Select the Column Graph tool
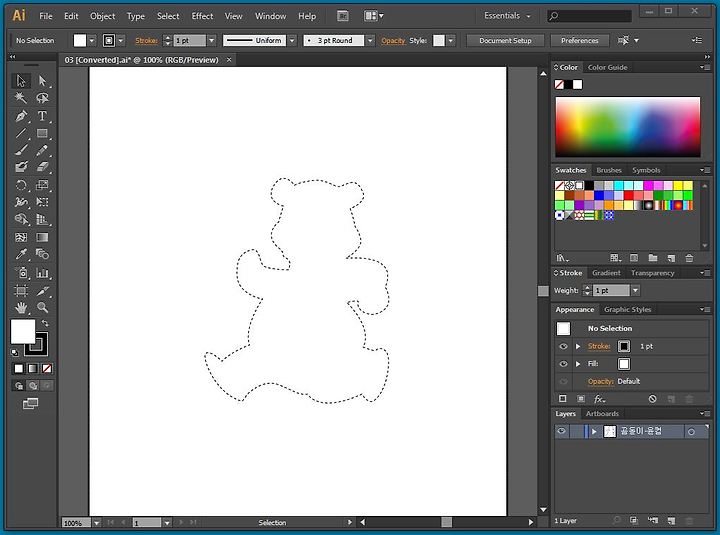 coord(42,273)
